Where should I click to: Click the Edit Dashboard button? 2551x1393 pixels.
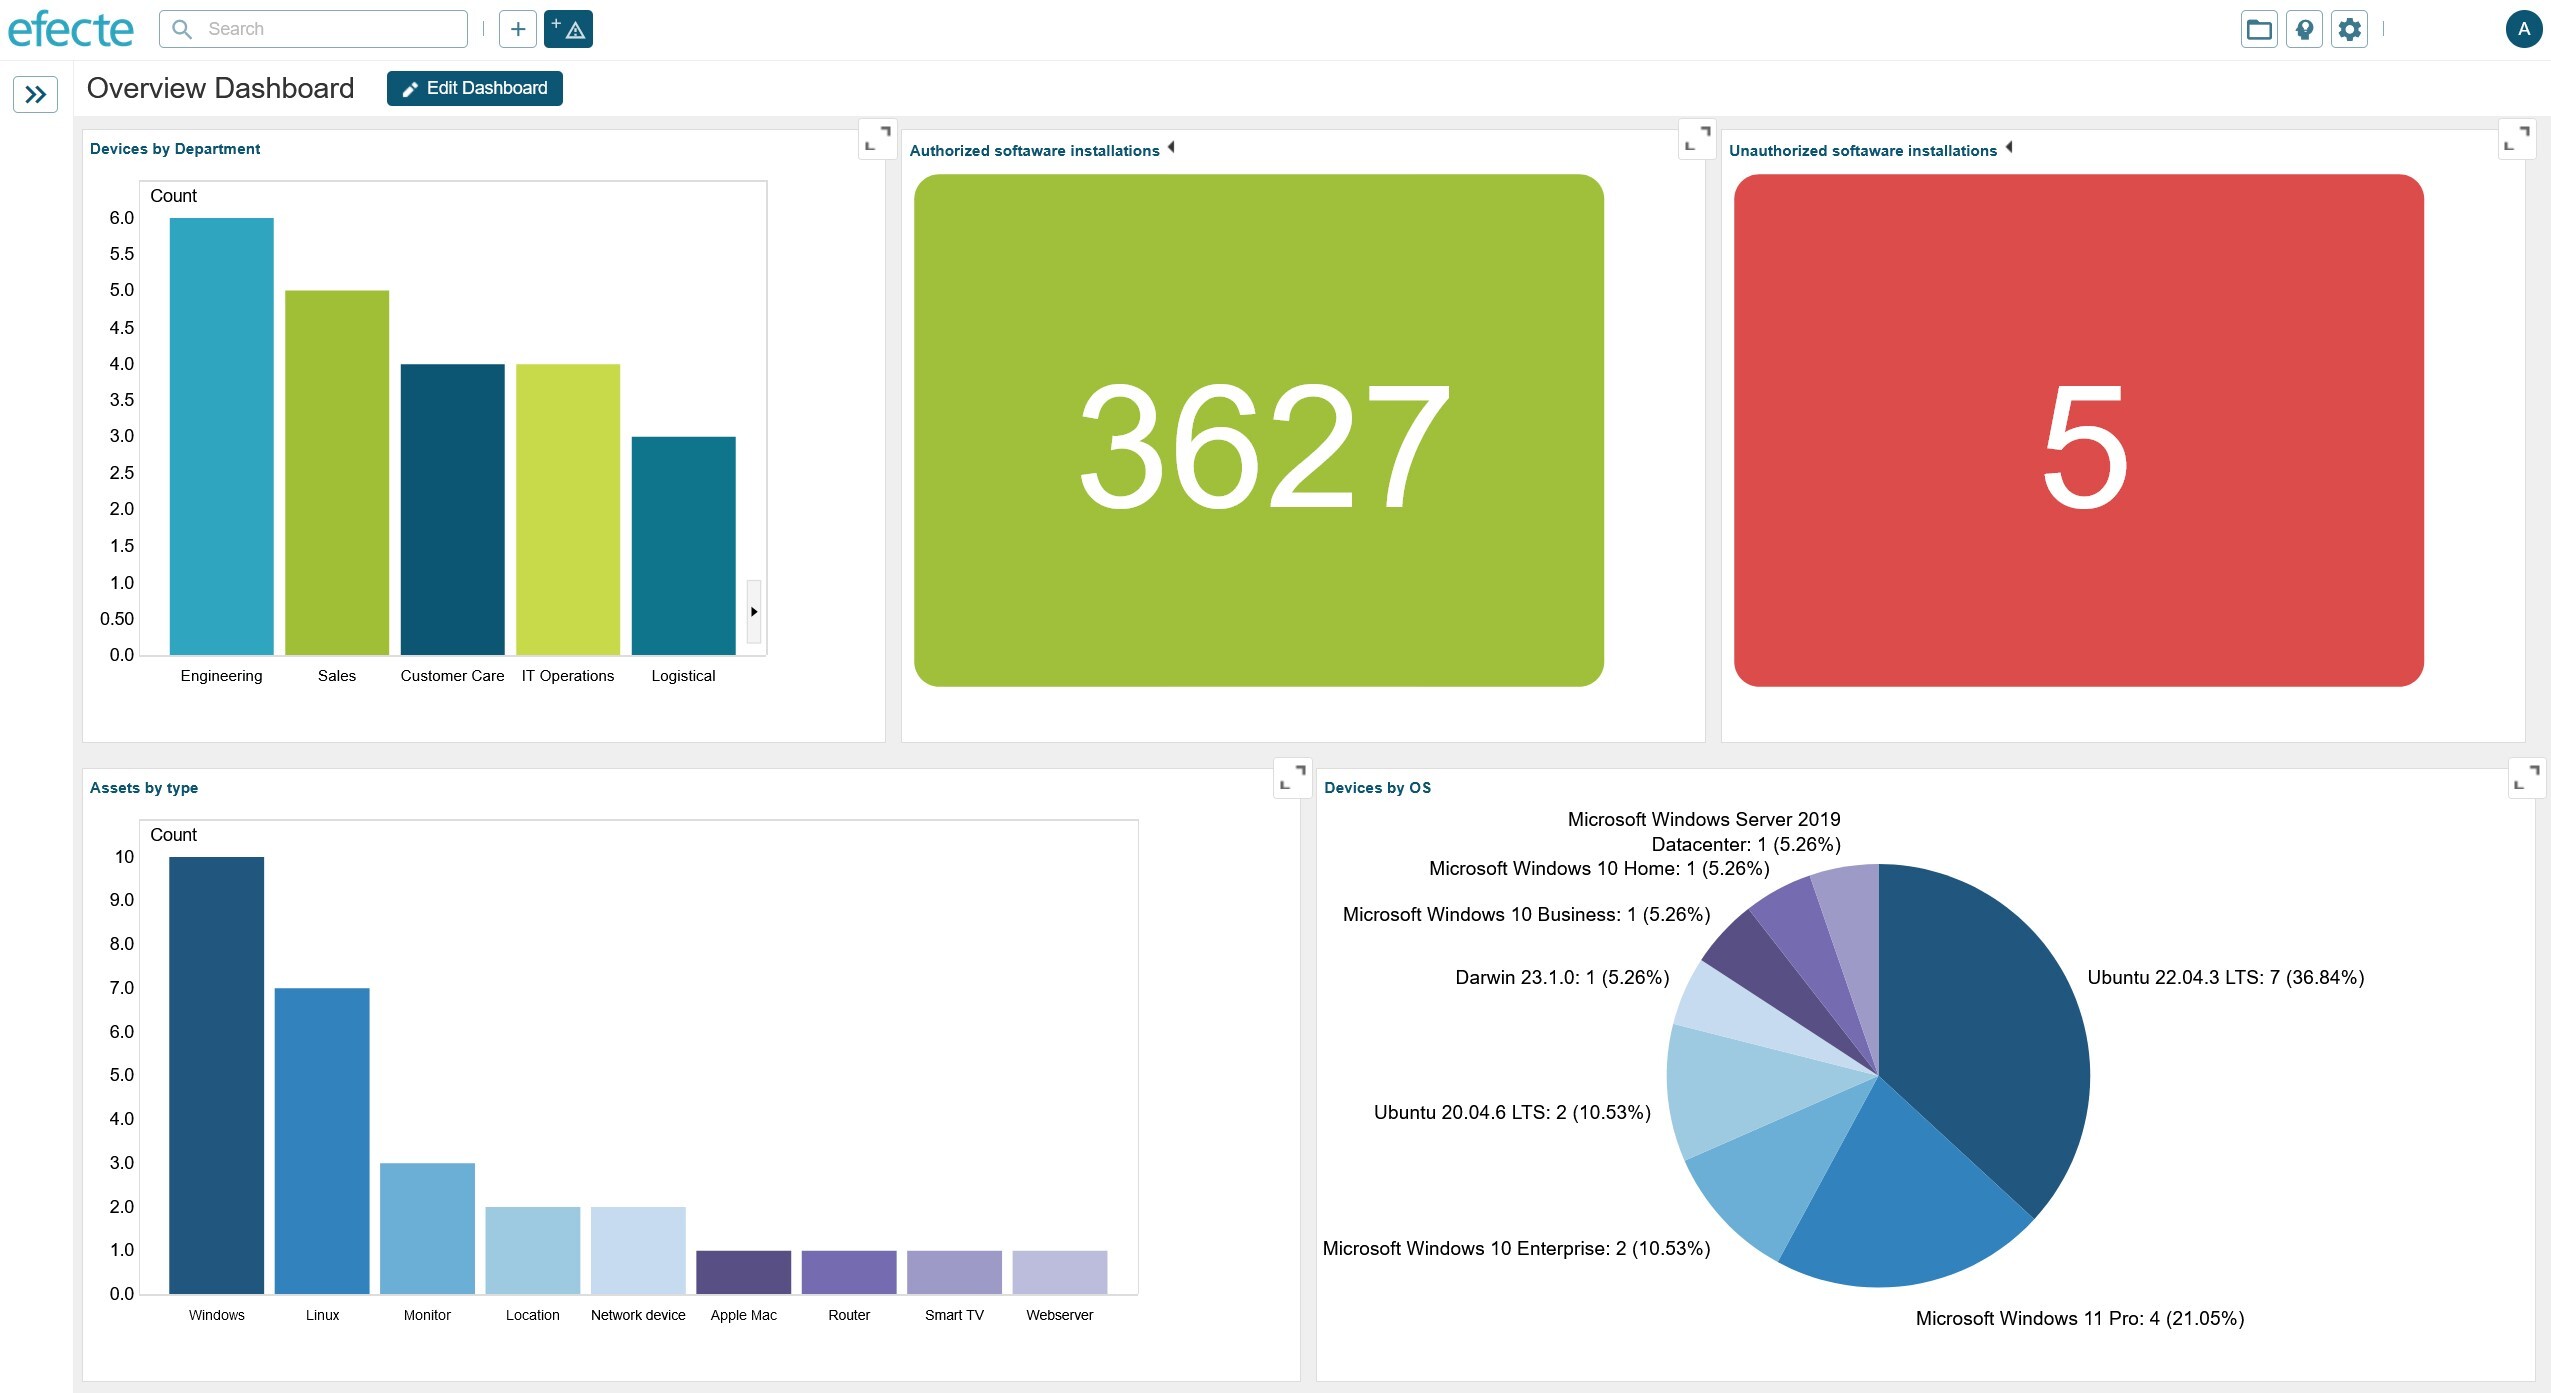pyautogui.click(x=475, y=88)
